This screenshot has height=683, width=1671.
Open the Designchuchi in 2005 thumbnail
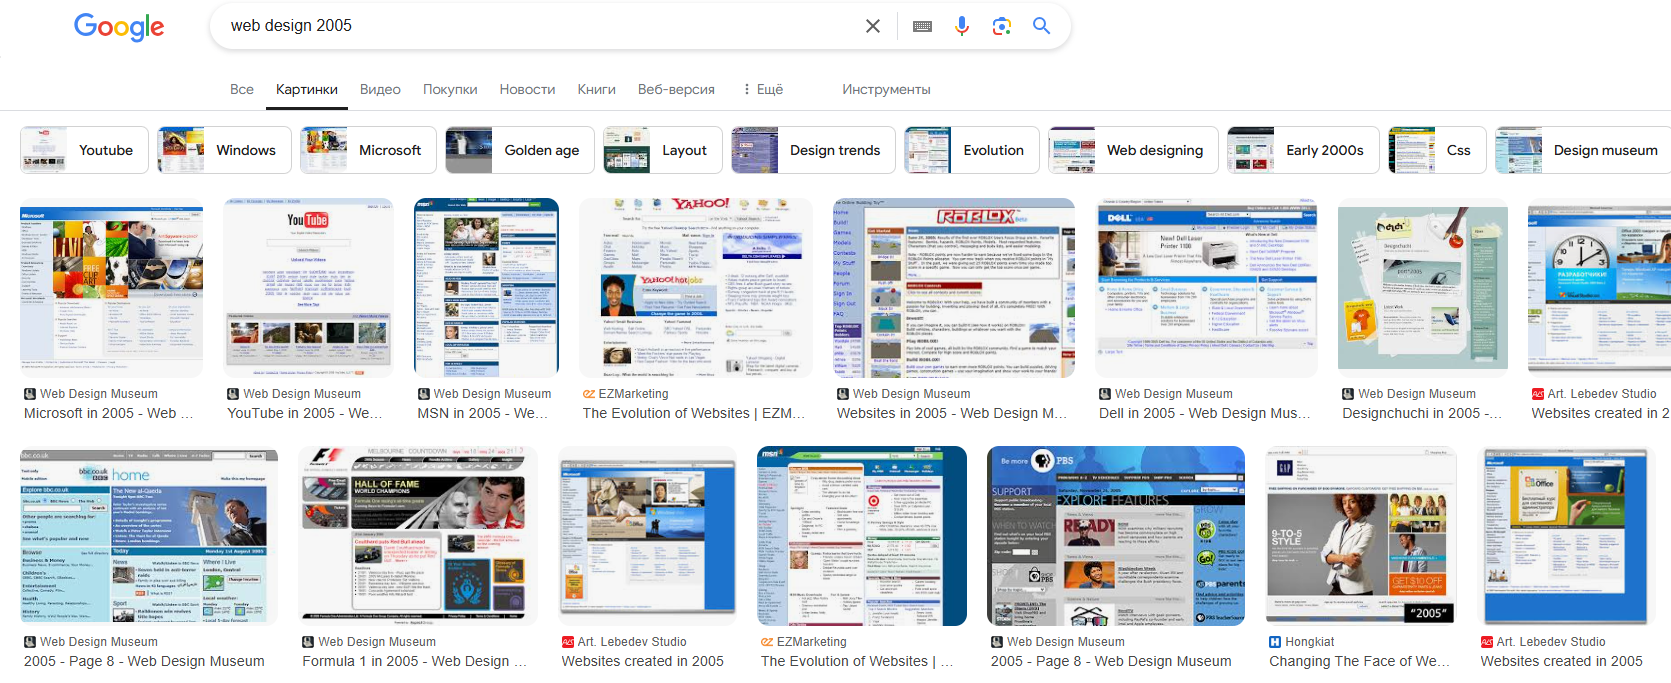[x=1423, y=288]
